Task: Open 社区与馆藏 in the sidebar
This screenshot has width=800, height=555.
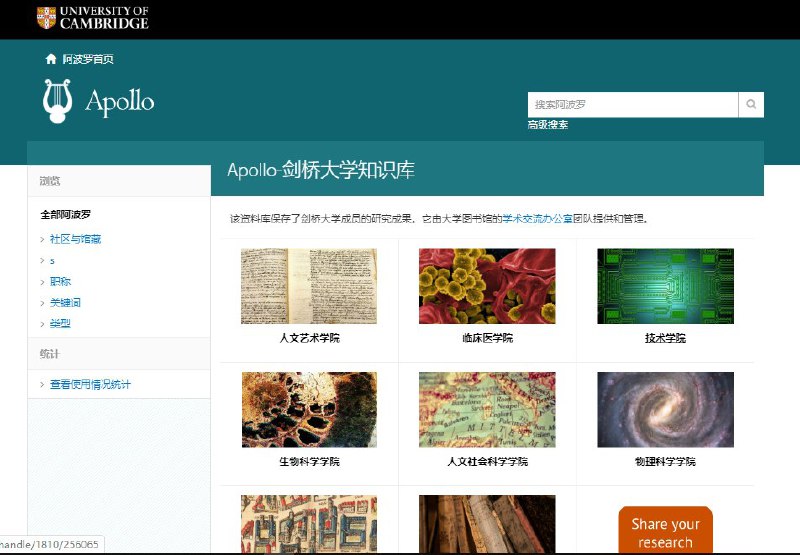Action: 75,239
